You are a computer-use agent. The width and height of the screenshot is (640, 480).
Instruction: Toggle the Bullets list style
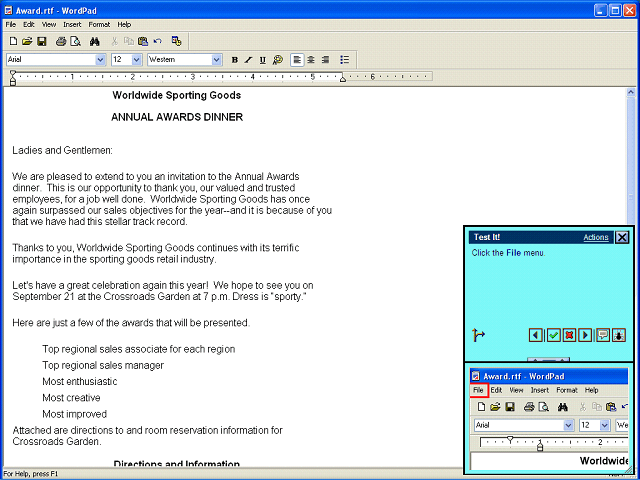(x=344, y=60)
